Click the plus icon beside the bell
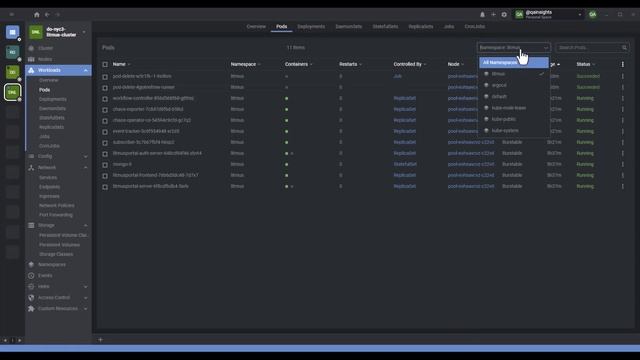640x360 pixels. (x=493, y=15)
